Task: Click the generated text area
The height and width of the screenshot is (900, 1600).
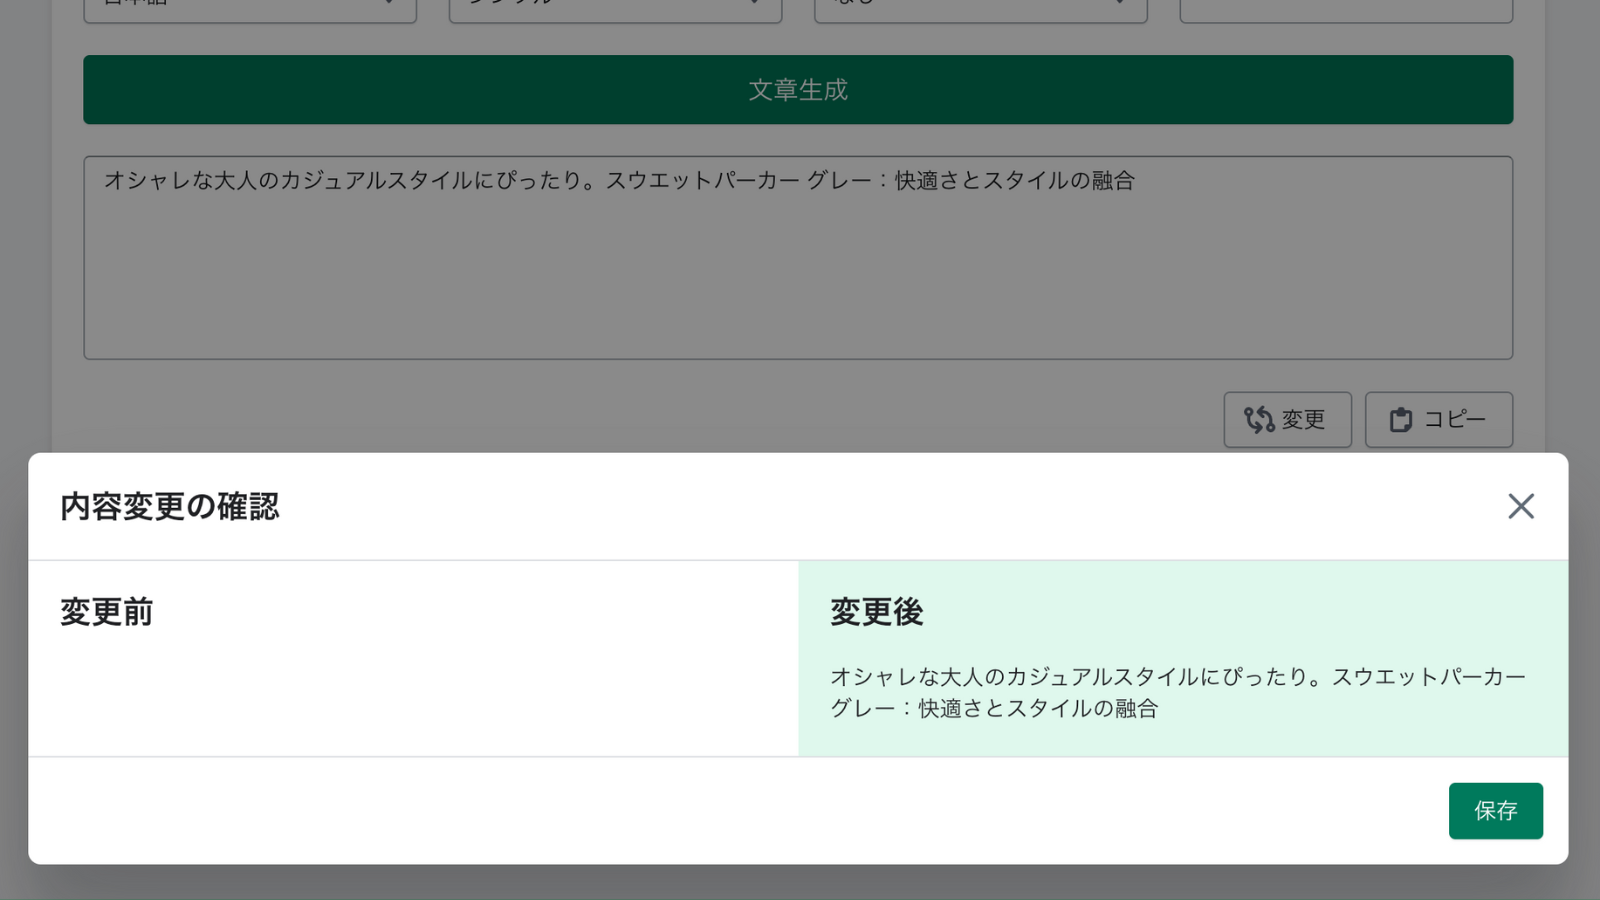Action: [x=798, y=258]
